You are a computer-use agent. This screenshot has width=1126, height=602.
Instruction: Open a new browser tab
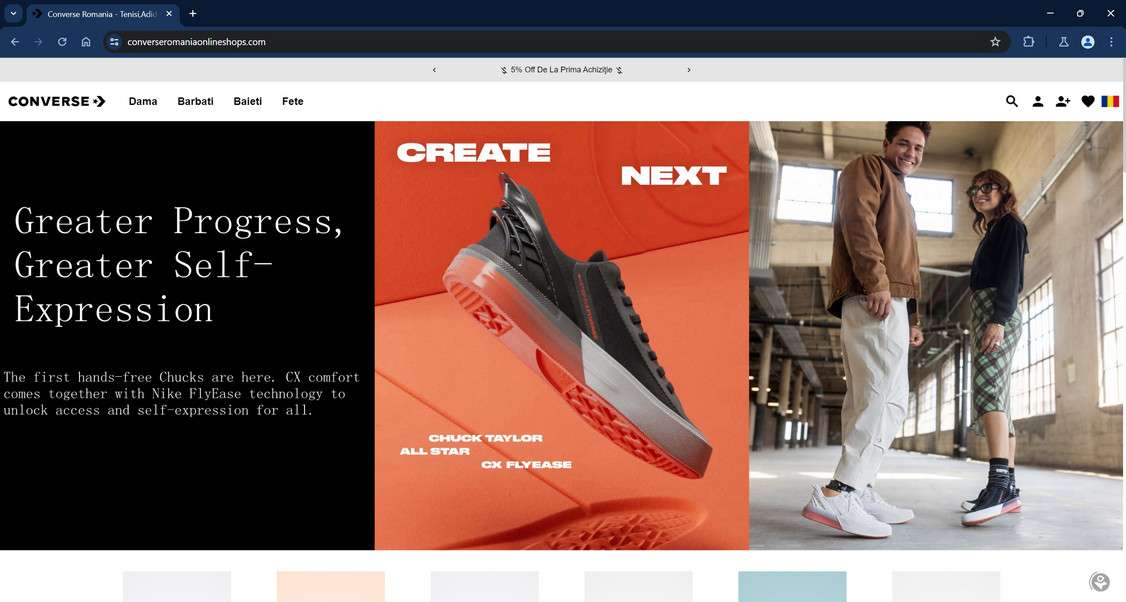pos(192,14)
